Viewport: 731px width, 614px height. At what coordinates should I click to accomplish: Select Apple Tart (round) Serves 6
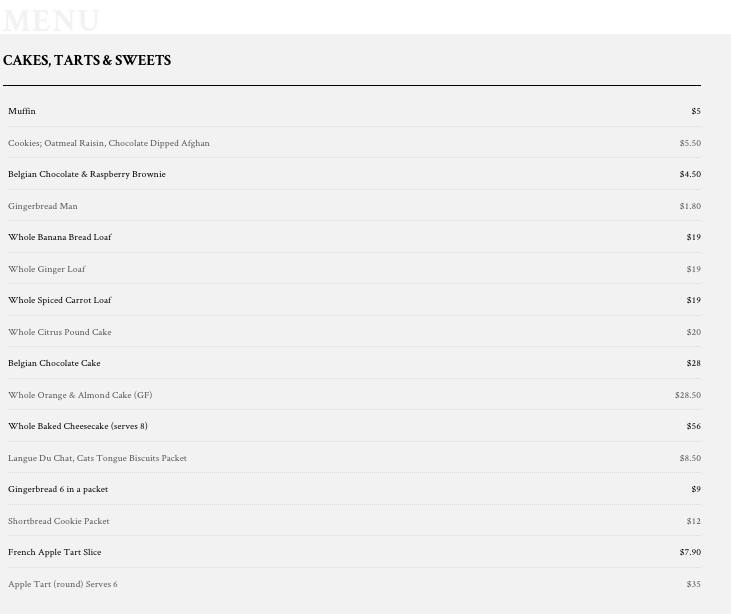click(63, 584)
